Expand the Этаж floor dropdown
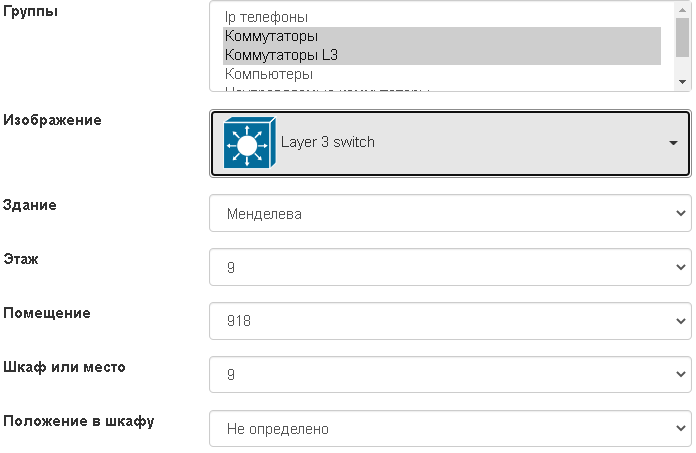 [450, 267]
